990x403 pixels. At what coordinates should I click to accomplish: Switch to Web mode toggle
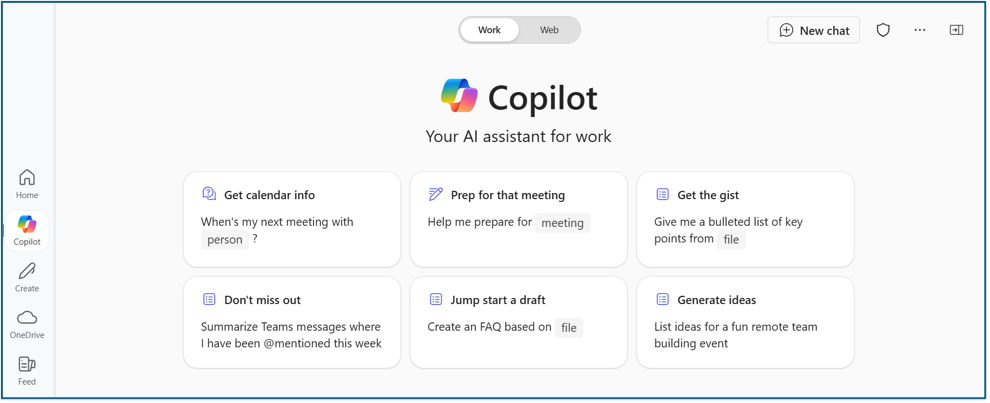[x=549, y=30]
